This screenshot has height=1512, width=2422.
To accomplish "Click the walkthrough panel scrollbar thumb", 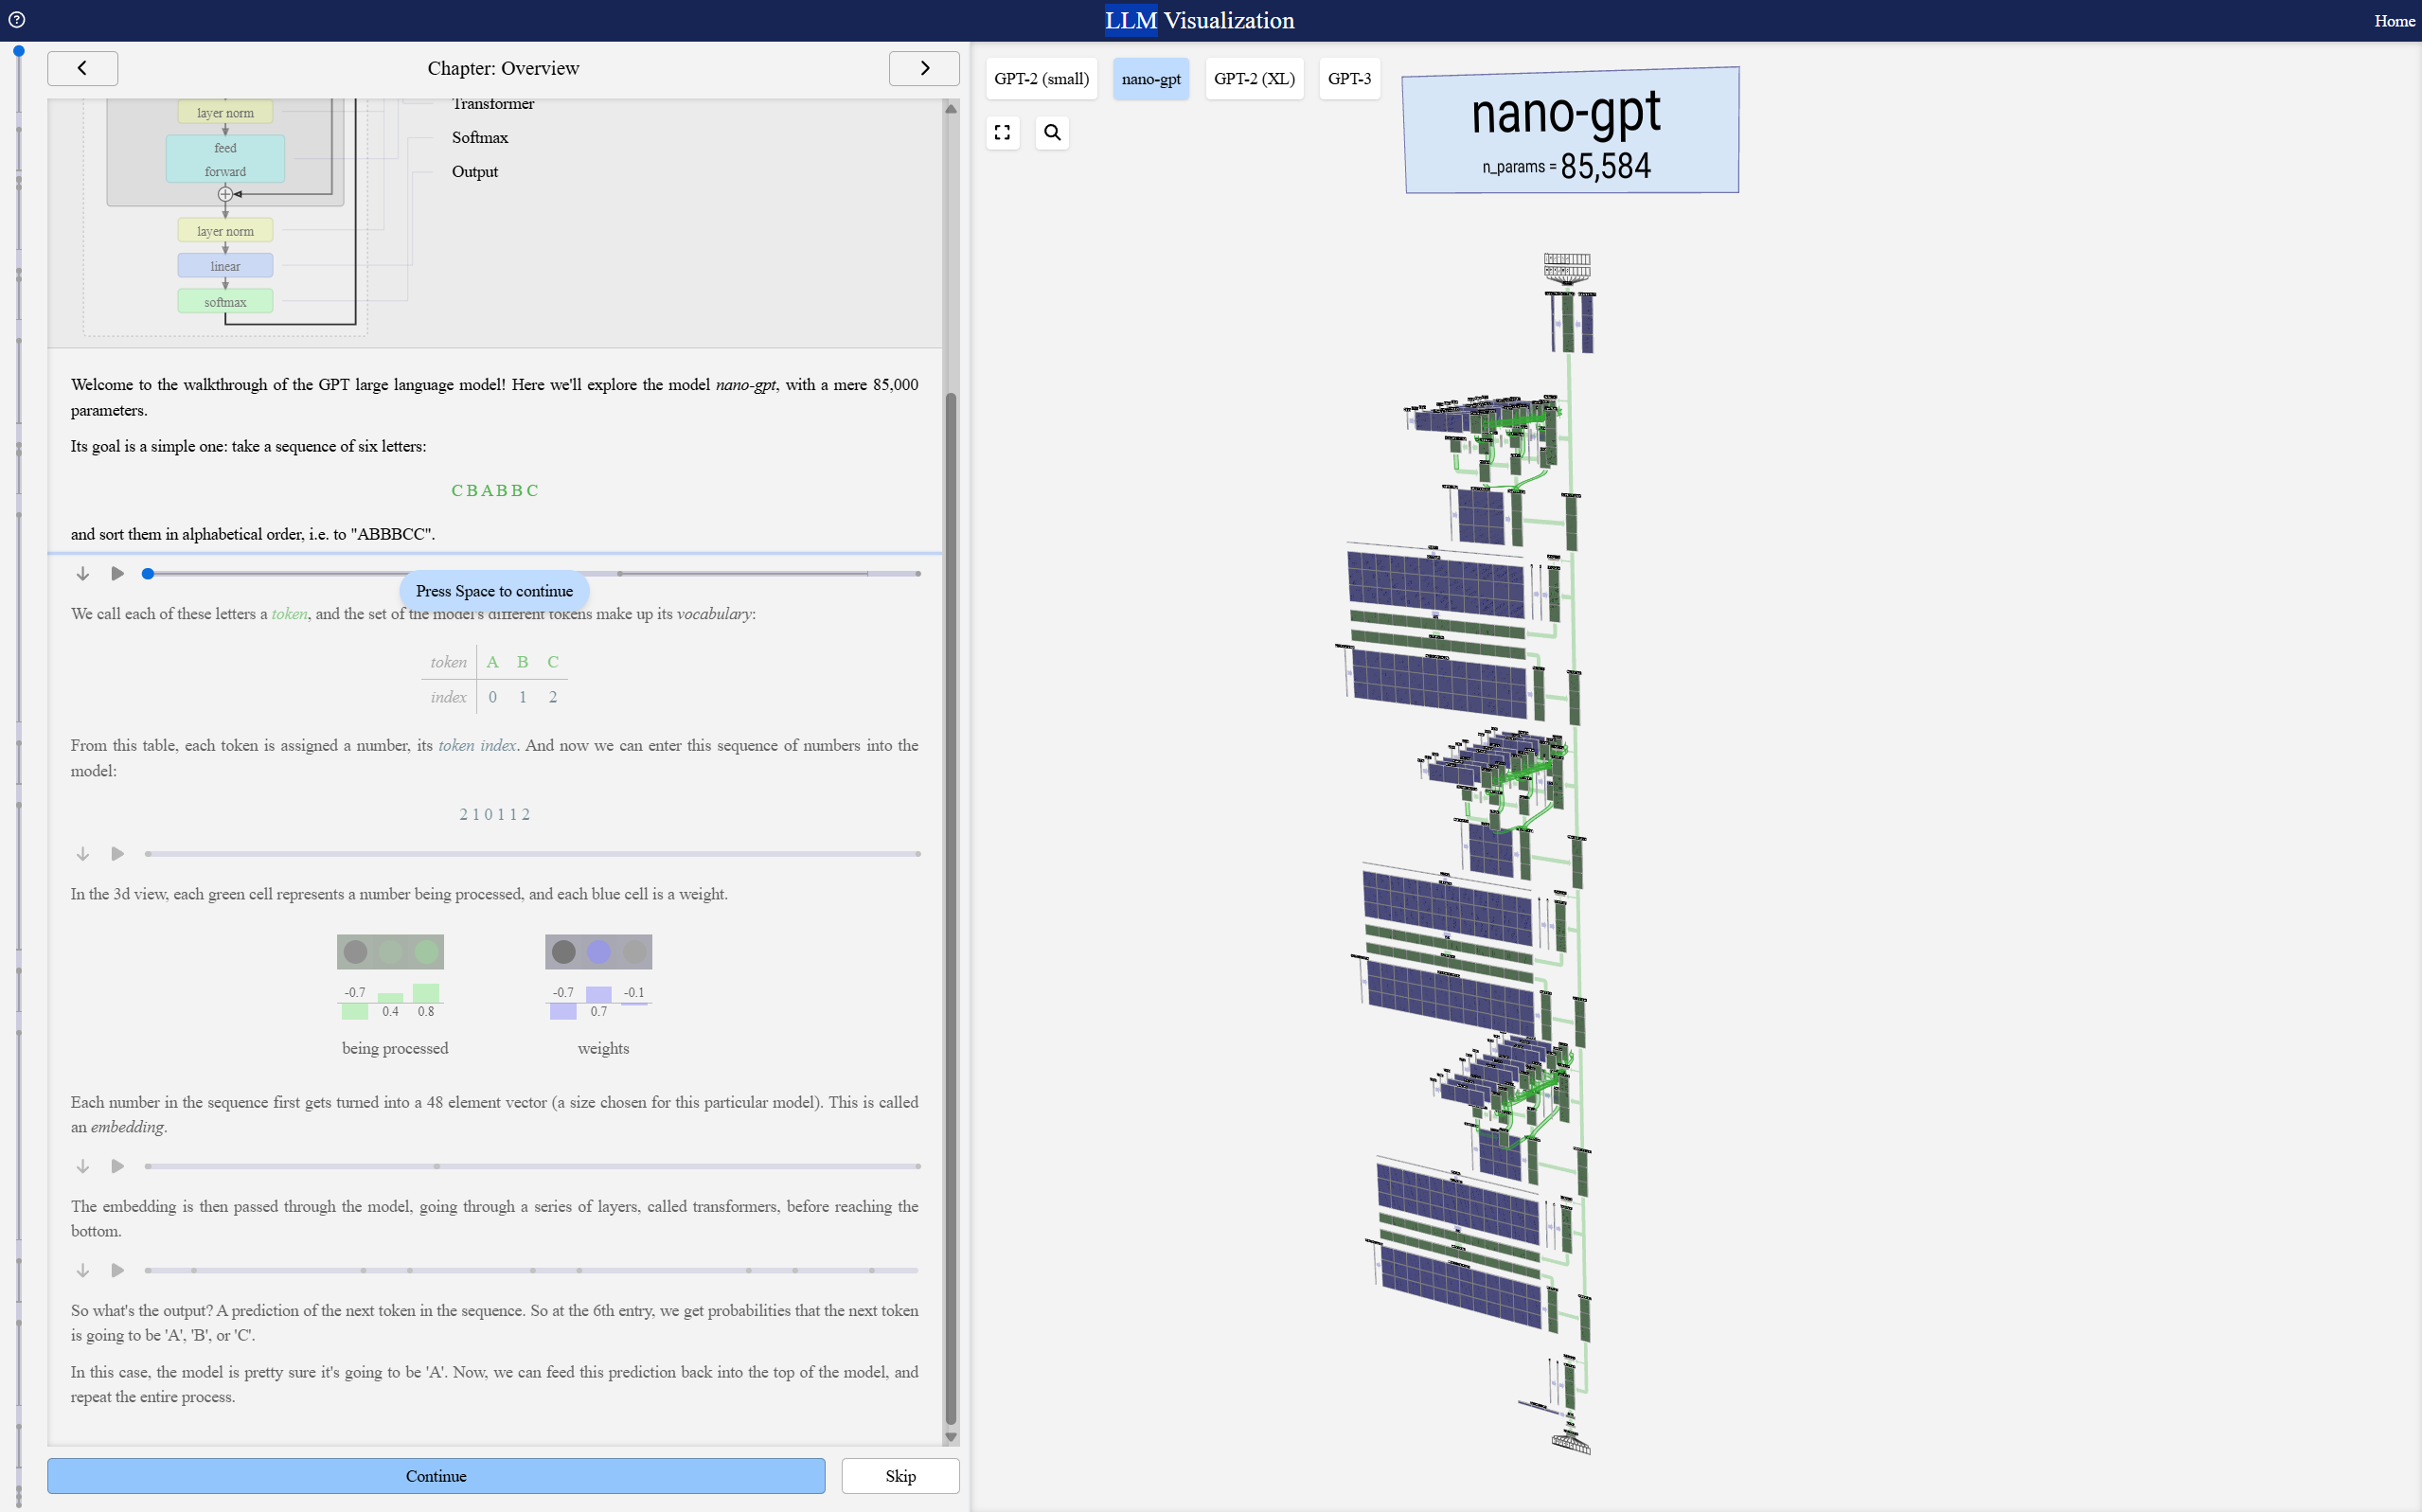I will click(951, 909).
